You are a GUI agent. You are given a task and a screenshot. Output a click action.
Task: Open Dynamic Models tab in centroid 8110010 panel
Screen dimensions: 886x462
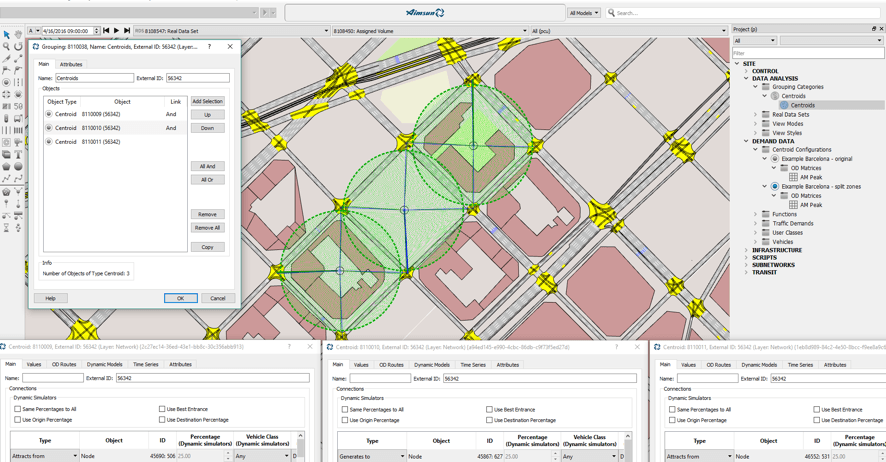click(x=432, y=365)
